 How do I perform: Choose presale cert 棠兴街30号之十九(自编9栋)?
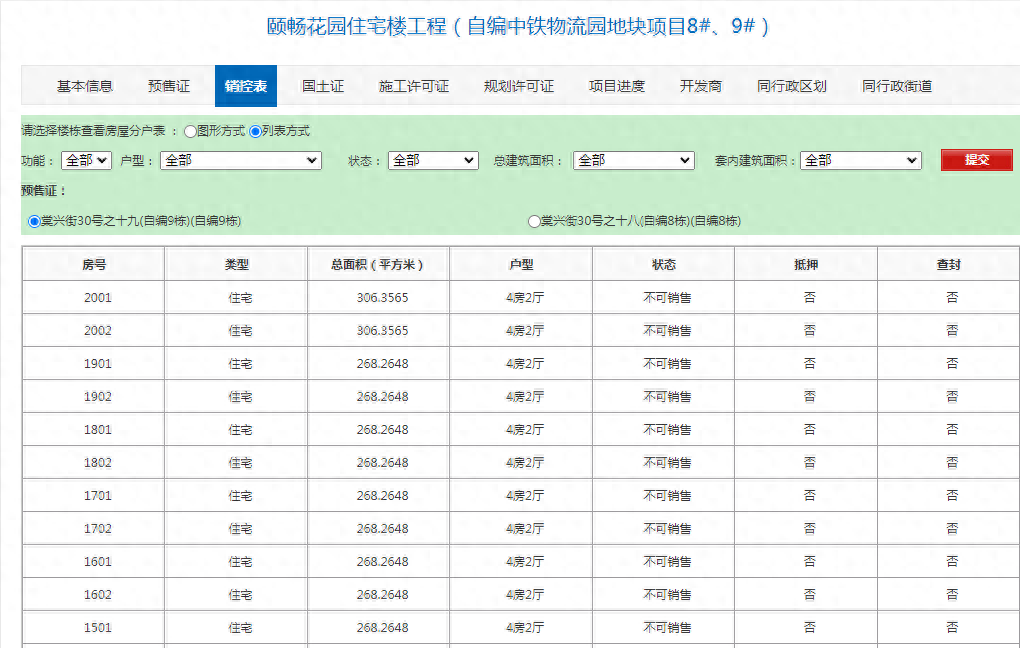point(33,221)
